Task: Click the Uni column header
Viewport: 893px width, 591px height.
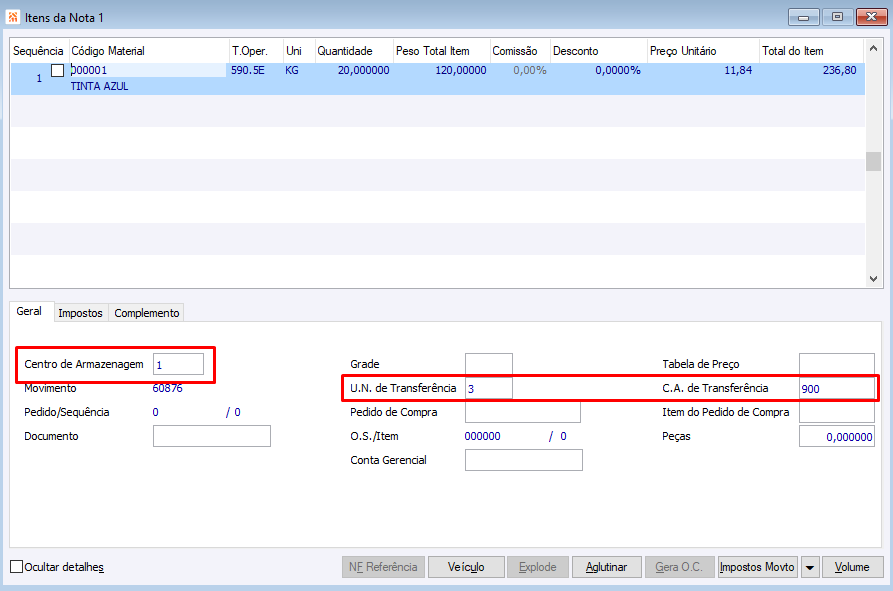Action: tap(299, 51)
